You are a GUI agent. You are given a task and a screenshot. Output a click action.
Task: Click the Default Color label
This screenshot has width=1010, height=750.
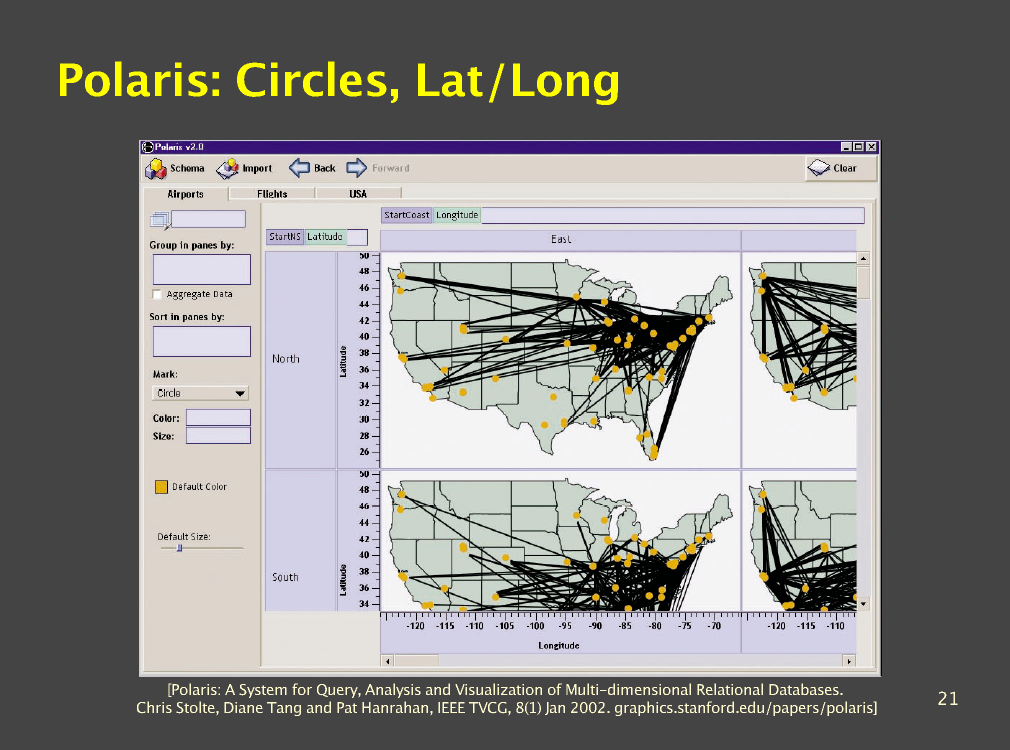pyautogui.click(x=199, y=487)
